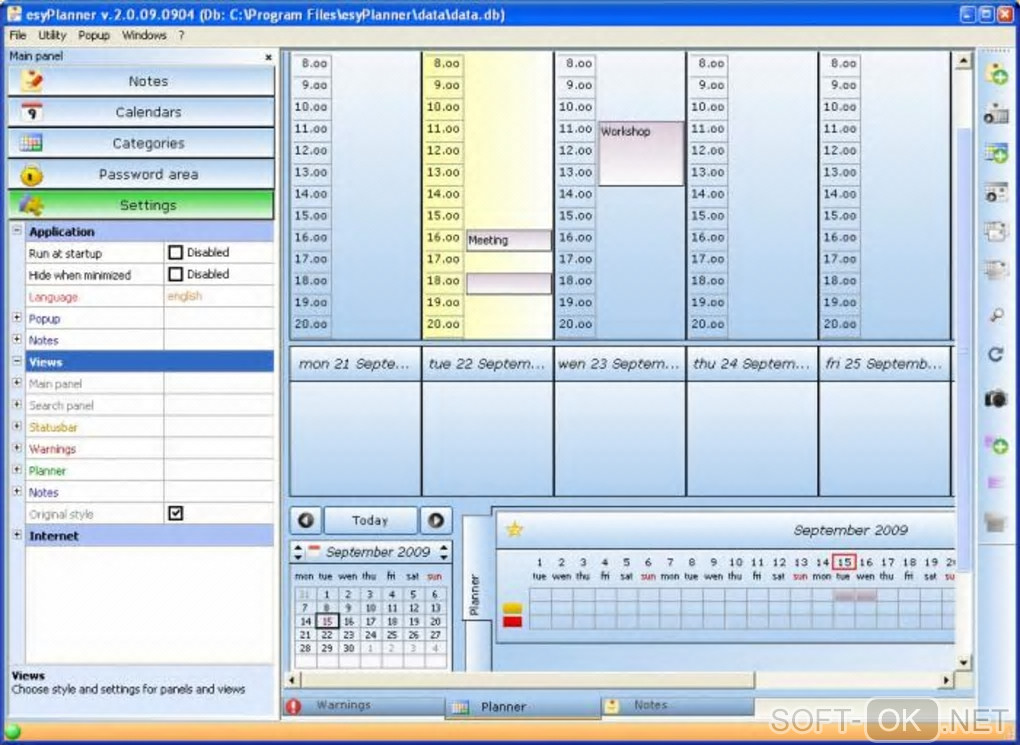
Task: Expand the Popup settings node
Action: [x=17, y=318]
